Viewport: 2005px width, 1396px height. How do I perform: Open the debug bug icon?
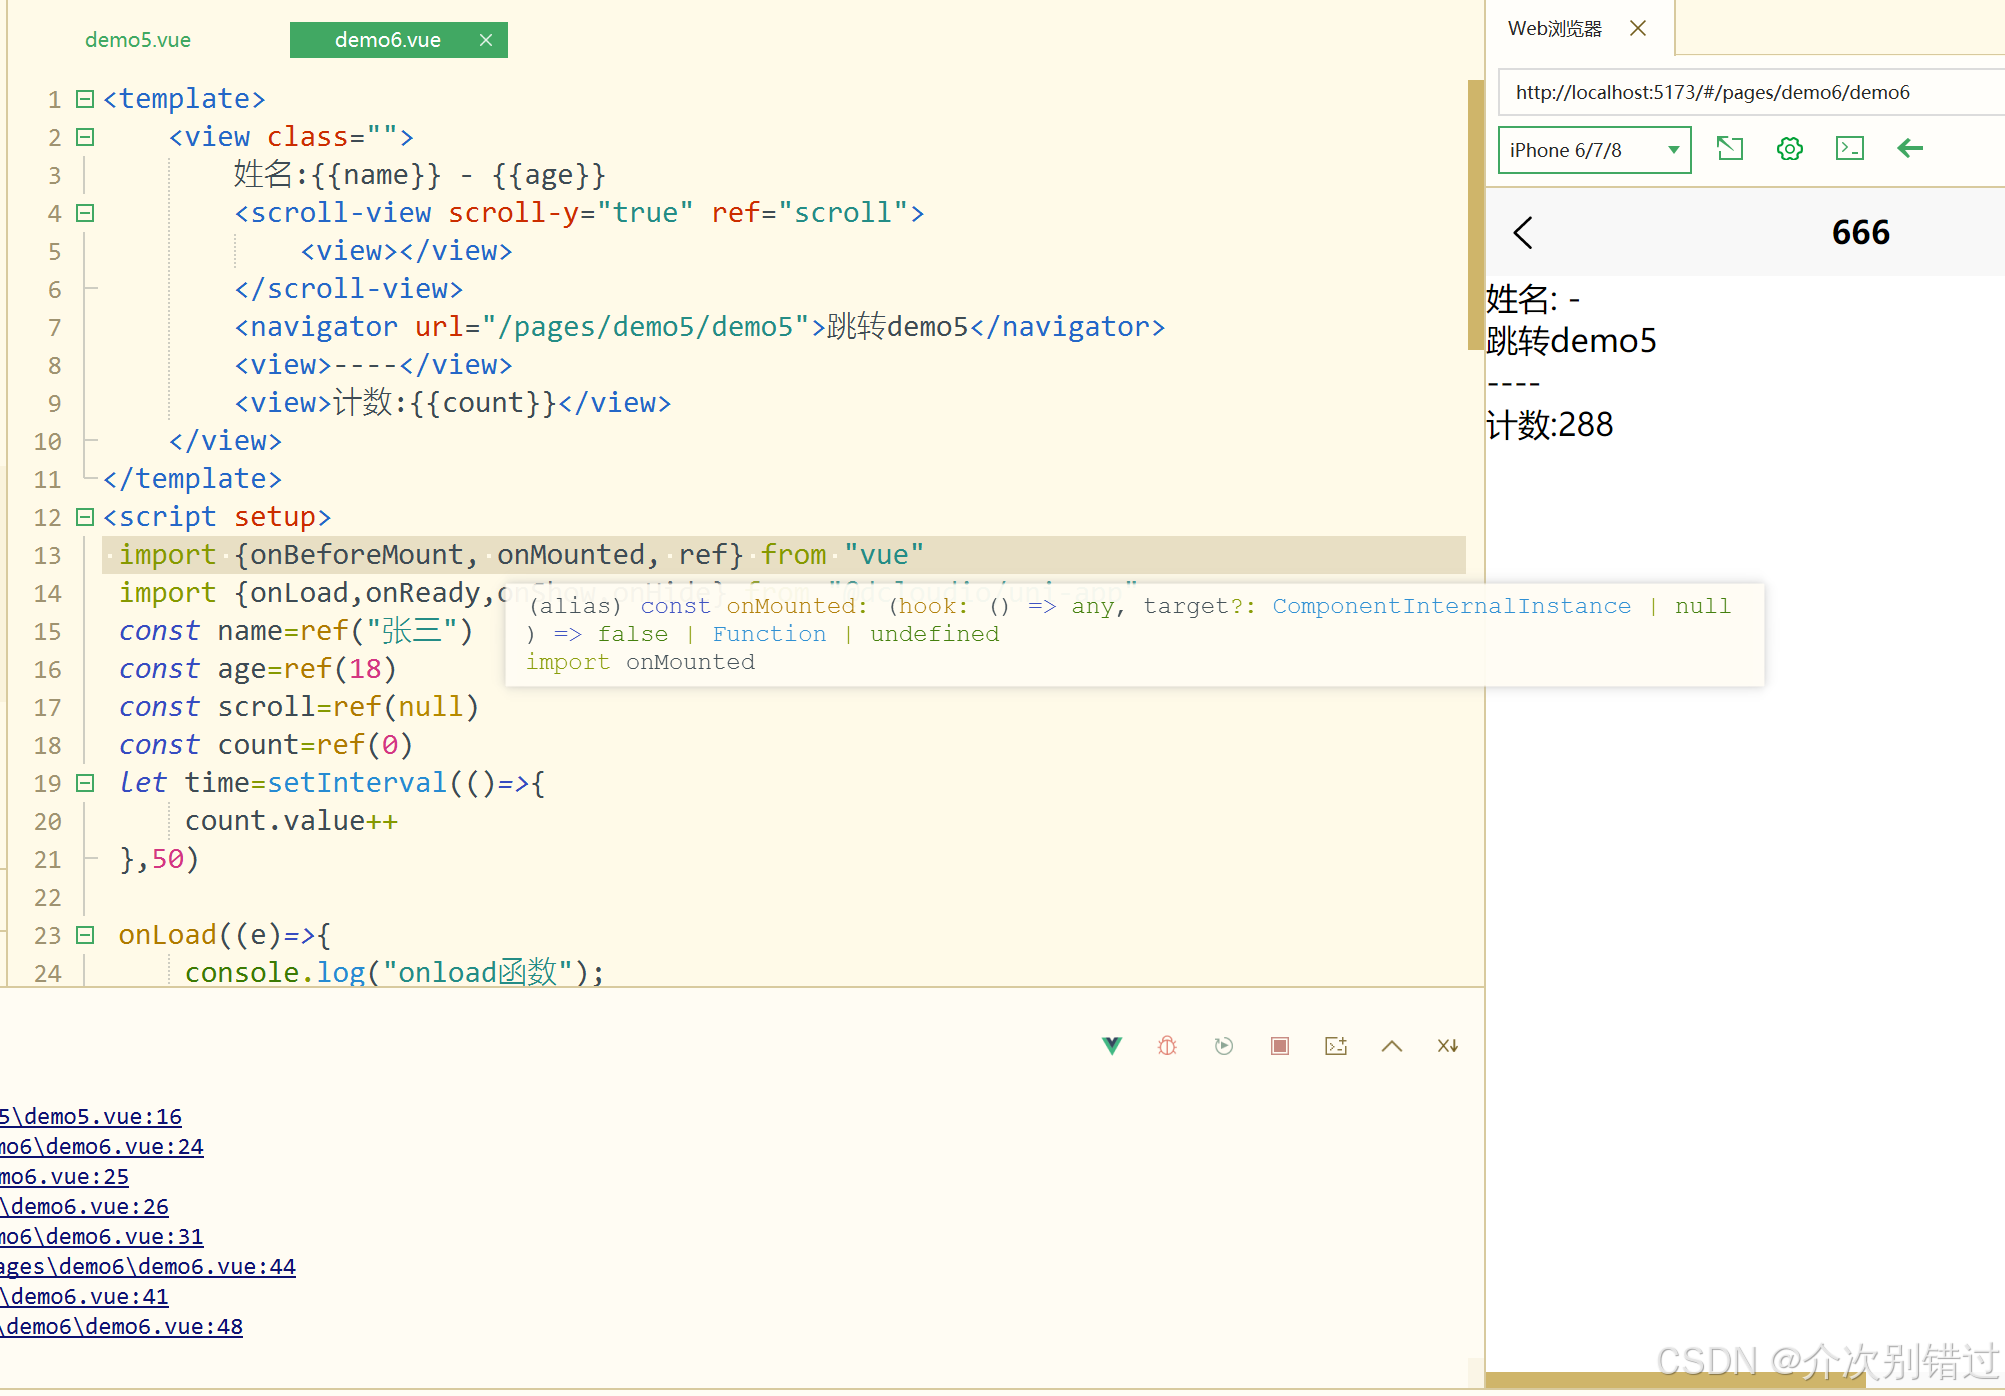[1167, 1046]
